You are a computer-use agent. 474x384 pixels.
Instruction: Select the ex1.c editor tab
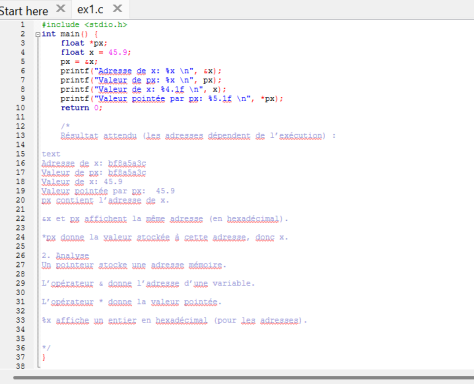(90, 9)
